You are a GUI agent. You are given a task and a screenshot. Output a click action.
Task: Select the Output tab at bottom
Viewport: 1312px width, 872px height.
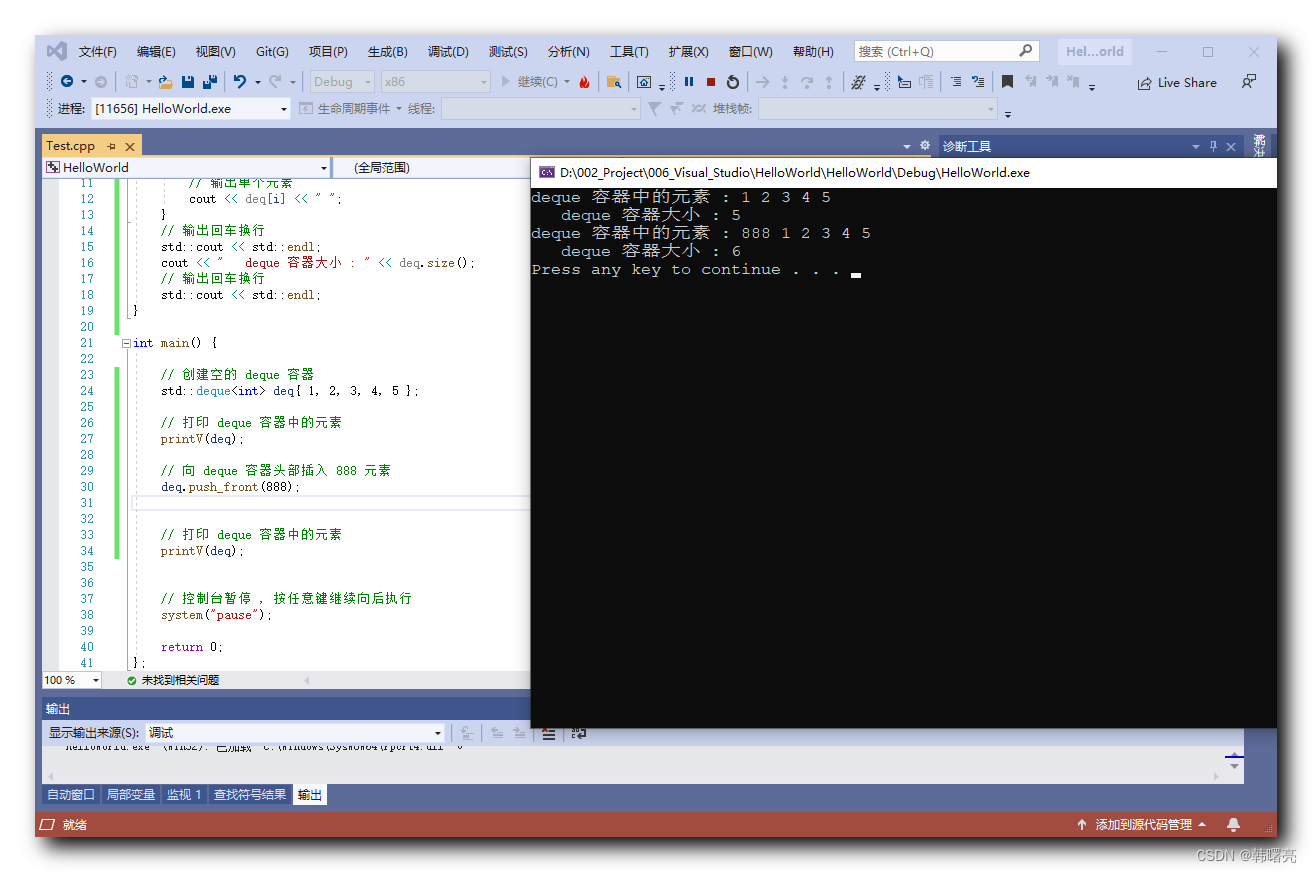tap(310, 795)
